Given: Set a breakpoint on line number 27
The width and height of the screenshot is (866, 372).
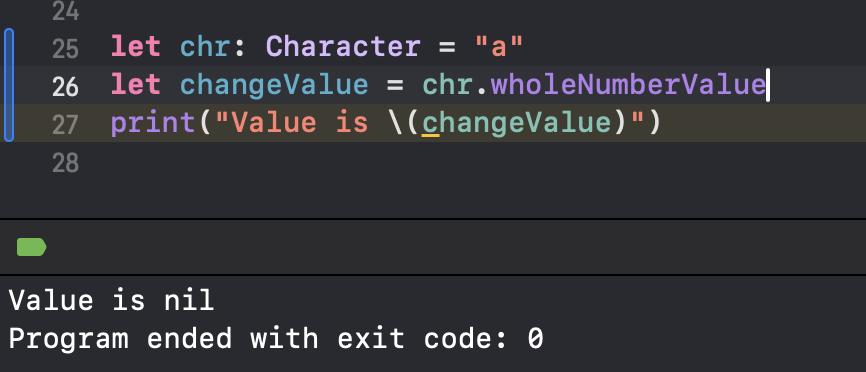Looking at the screenshot, I should 65,124.
